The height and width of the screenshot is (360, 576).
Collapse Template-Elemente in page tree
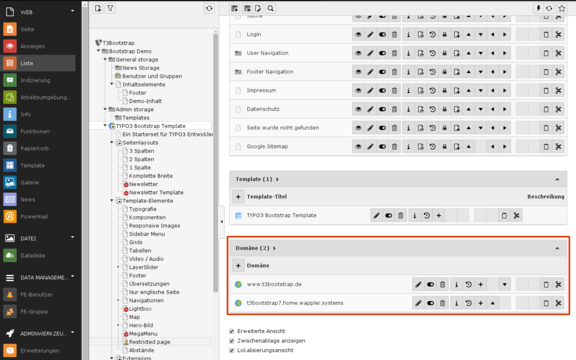(x=112, y=201)
